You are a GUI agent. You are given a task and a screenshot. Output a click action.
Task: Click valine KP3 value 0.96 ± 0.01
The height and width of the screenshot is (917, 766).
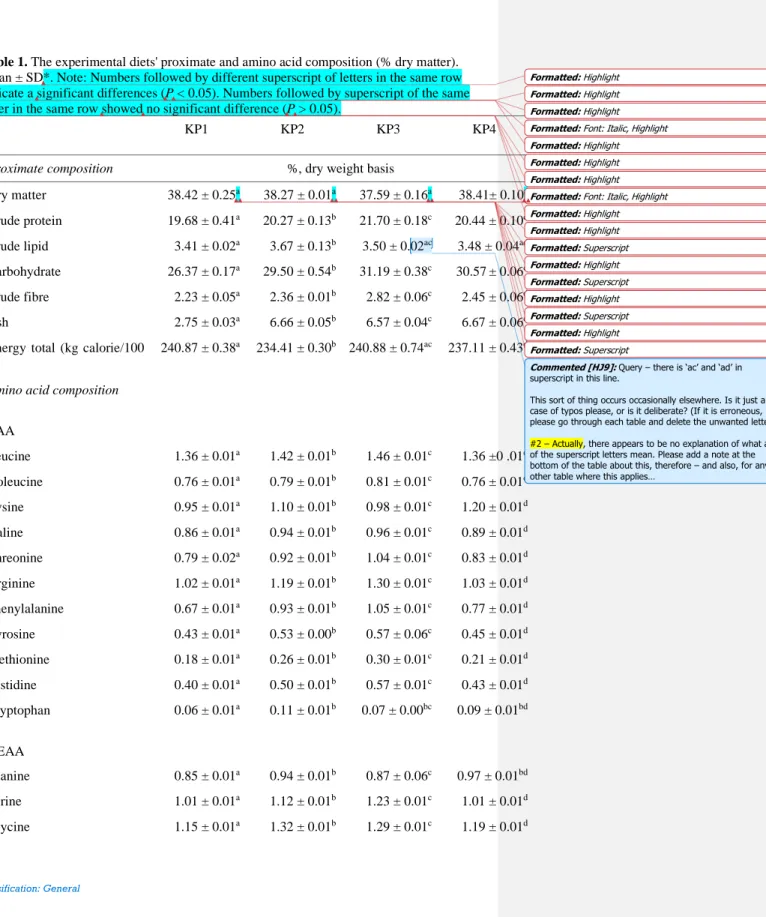click(x=399, y=533)
